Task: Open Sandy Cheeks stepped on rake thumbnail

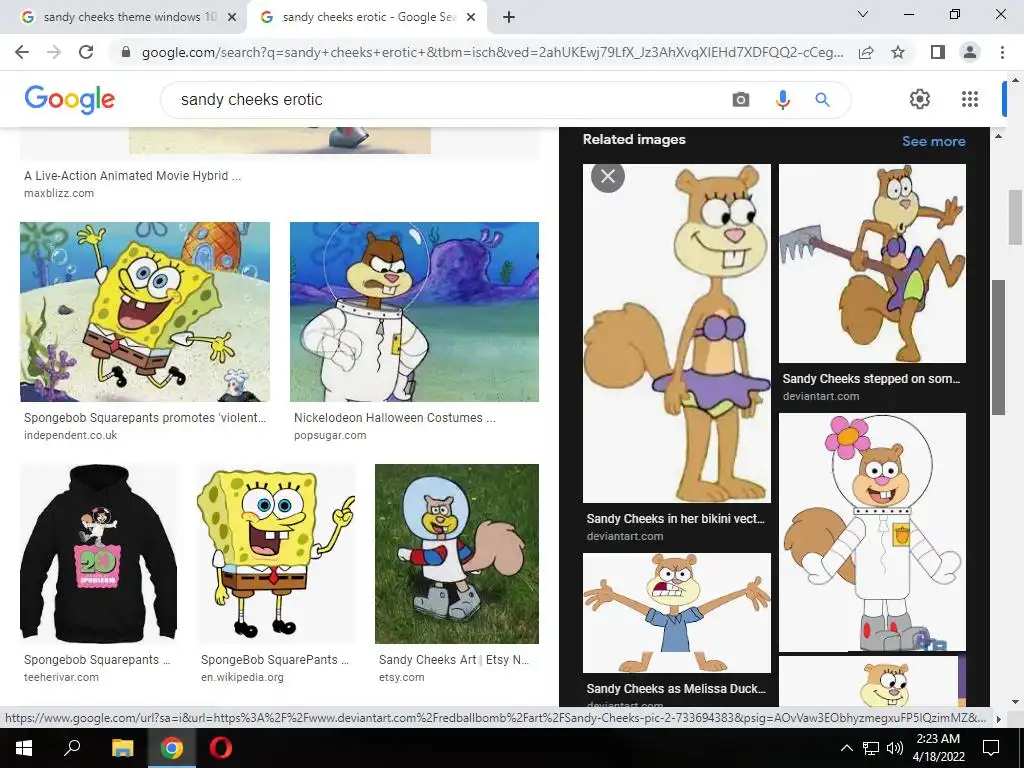Action: pos(872,263)
